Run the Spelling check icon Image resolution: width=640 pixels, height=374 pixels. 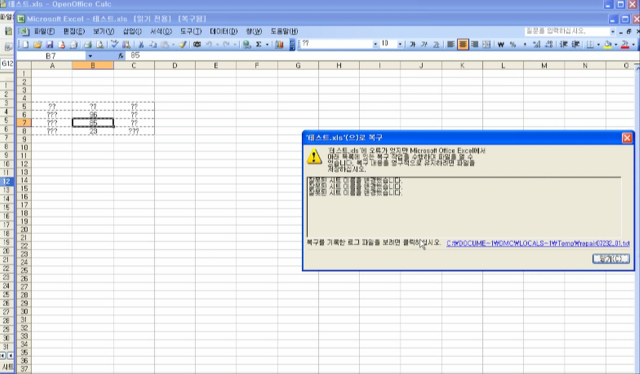point(115,44)
